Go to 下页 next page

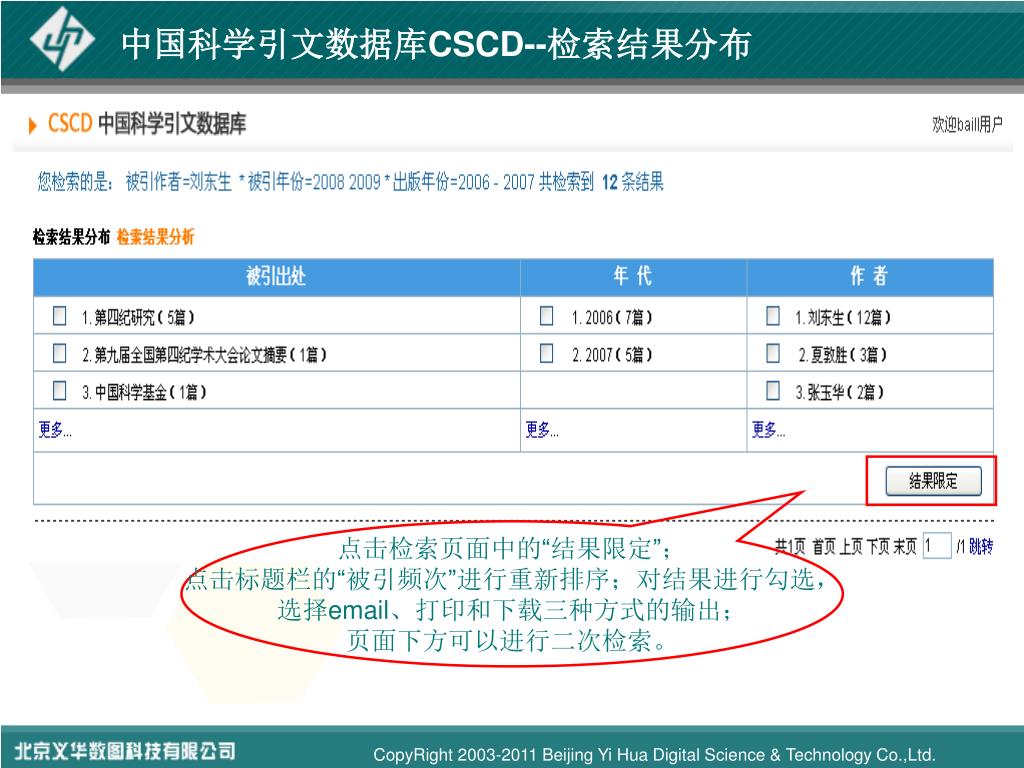(877, 546)
